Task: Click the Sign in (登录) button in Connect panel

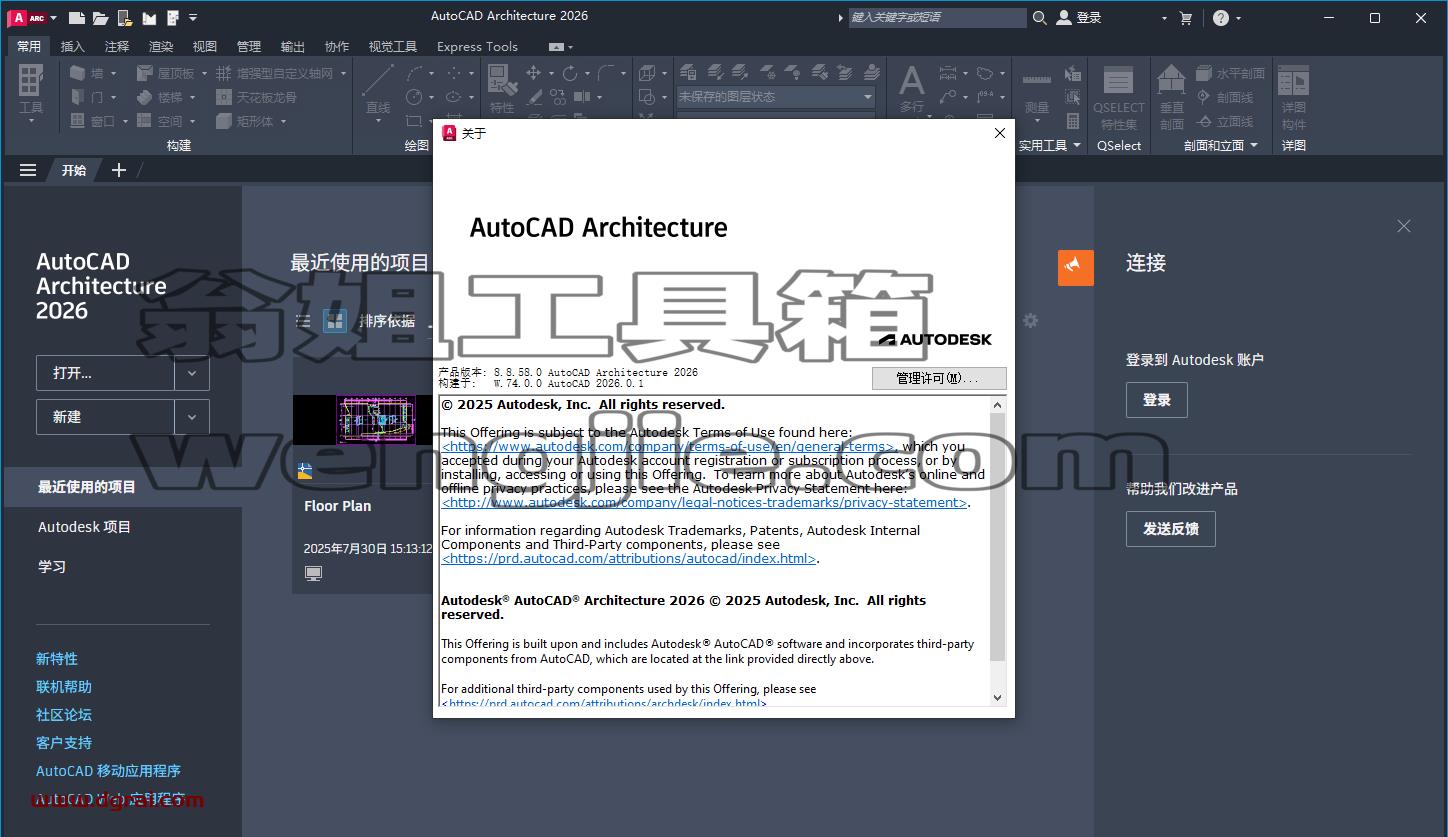Action: (x=1157, y=400)
